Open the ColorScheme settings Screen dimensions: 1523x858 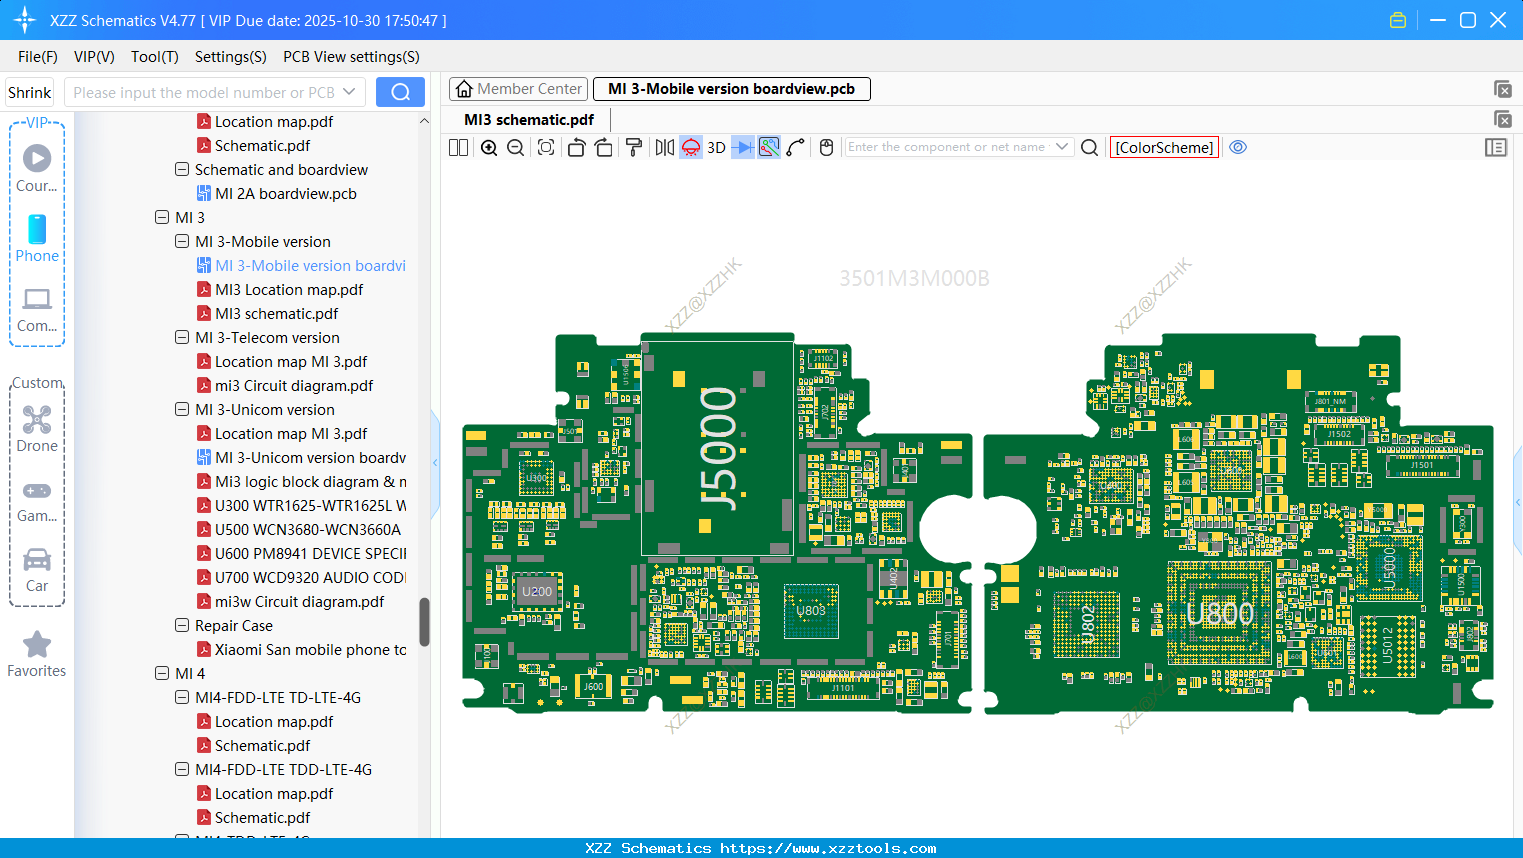tap(1164, 147)
